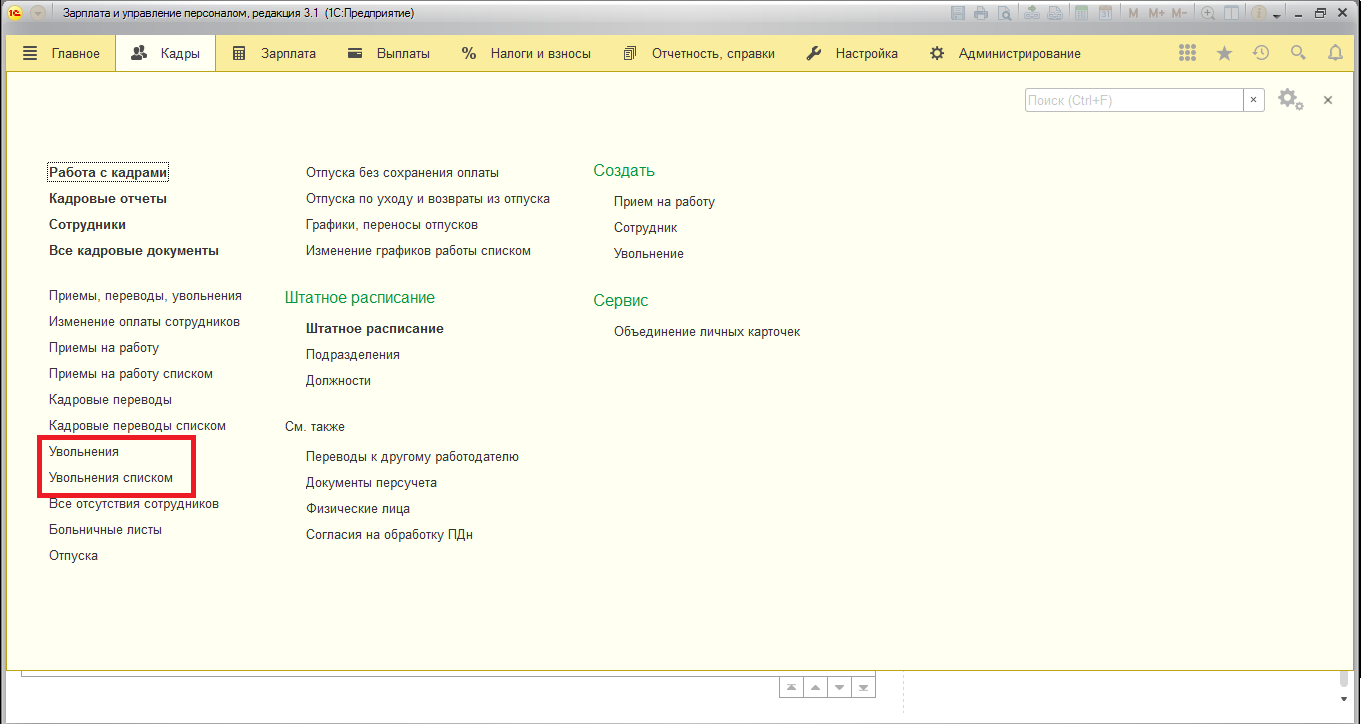Open the calculator icon in title bar

(1082, 13)
